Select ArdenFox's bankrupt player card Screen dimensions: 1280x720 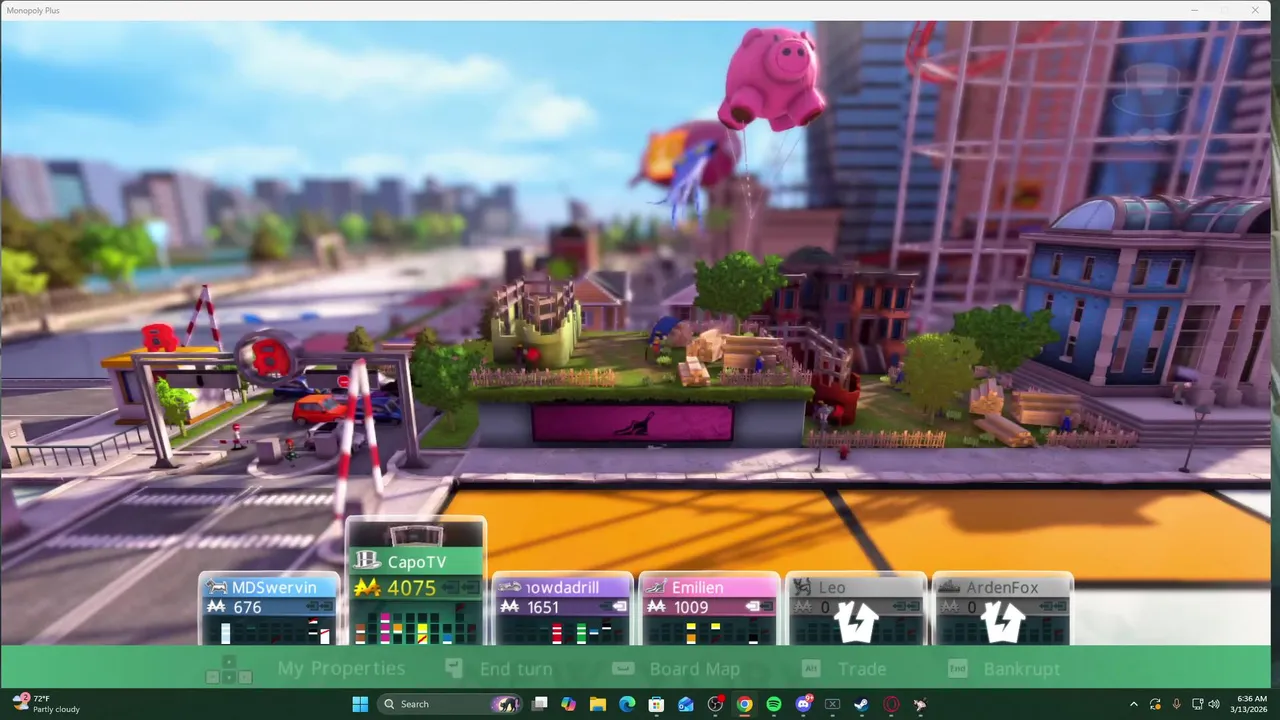pyautogui.click(x=1002, y=609)
